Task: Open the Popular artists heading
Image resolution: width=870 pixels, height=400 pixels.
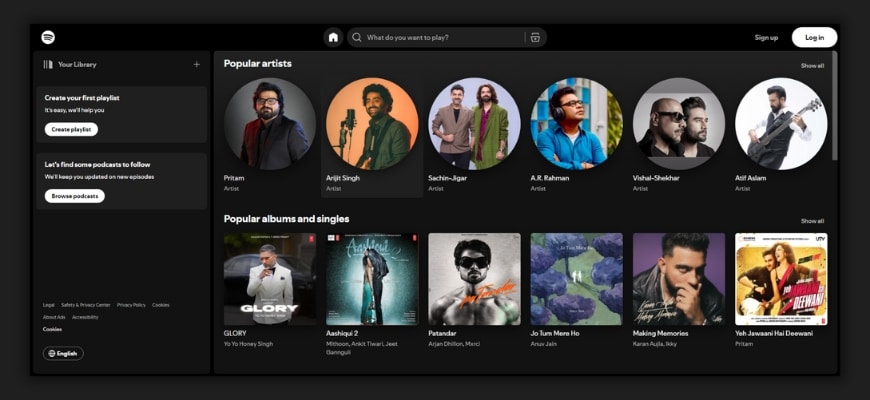Action: (x=257, y=63)
